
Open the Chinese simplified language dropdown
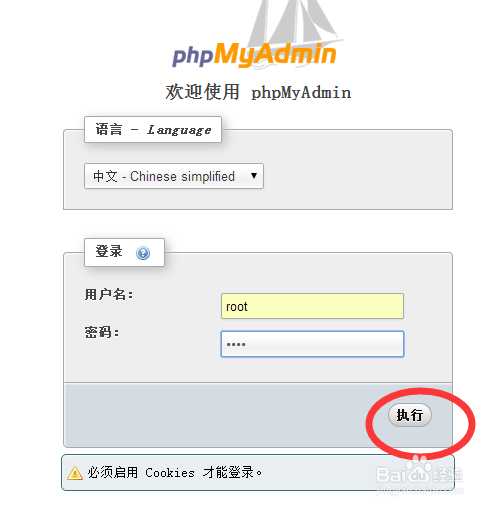174,176
